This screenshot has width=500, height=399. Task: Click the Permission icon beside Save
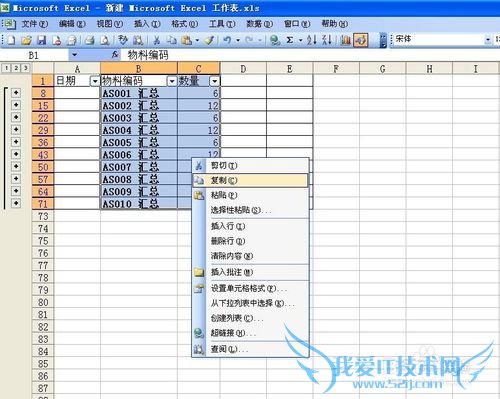point(57,40)
